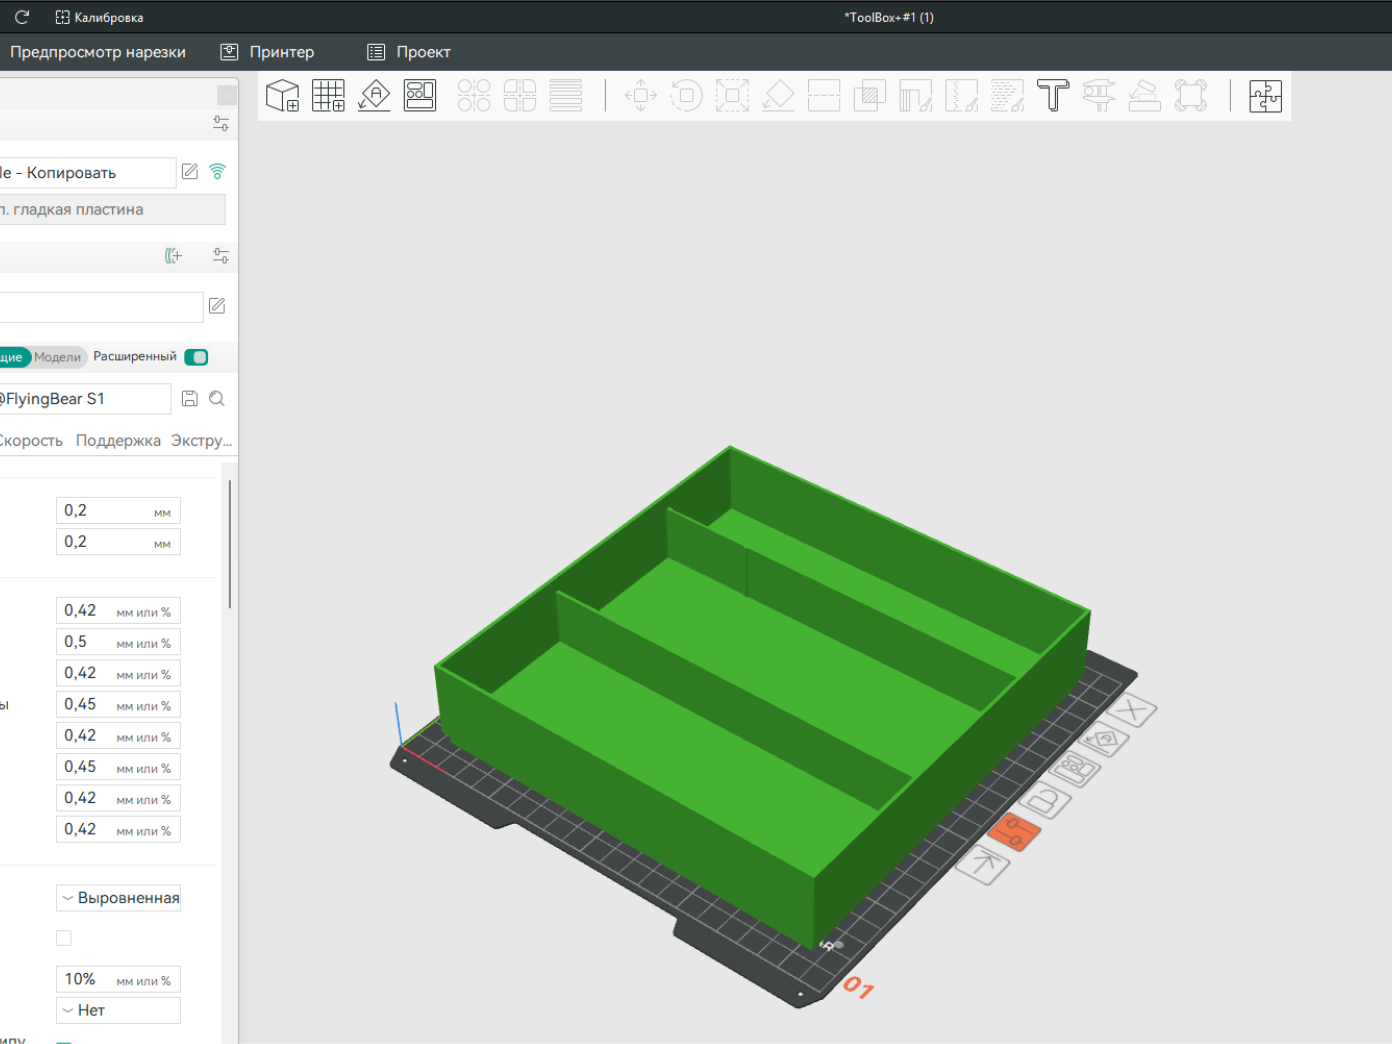
Task: Open printer section settings sliders icon
Action: (221, 123)
